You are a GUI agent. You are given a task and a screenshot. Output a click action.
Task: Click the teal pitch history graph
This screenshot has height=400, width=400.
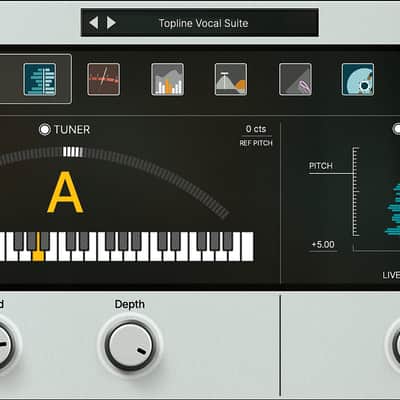click(392, 209)
